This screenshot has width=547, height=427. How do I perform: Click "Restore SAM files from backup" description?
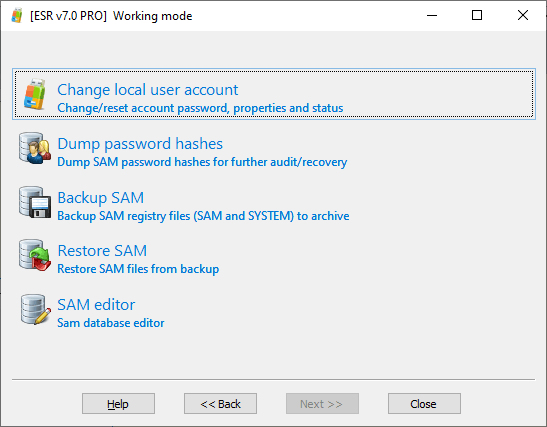click(138, 269)
